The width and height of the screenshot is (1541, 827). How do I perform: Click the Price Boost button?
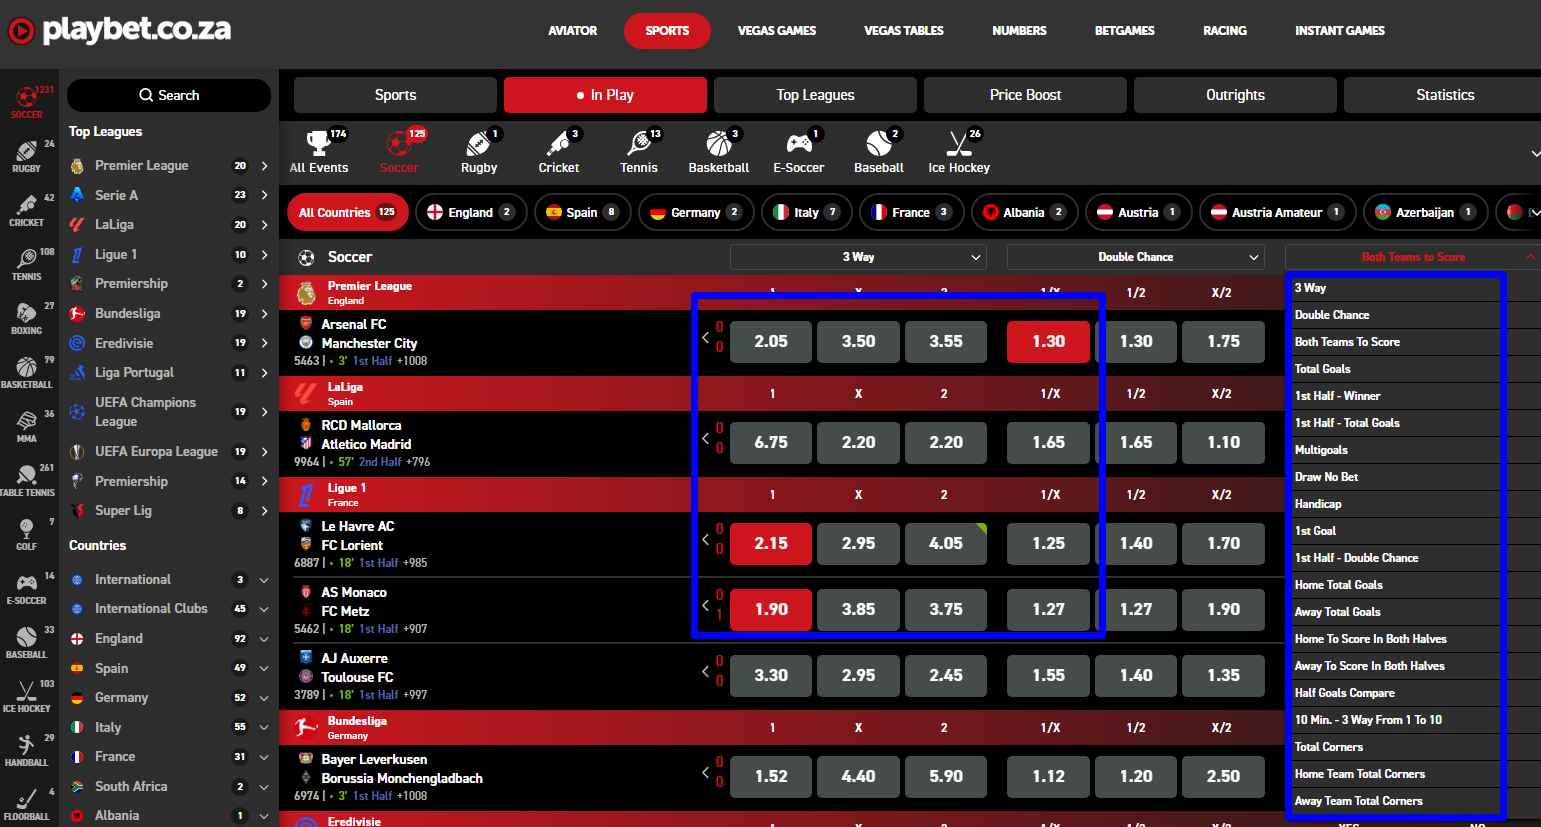(x=1025, y=95)
